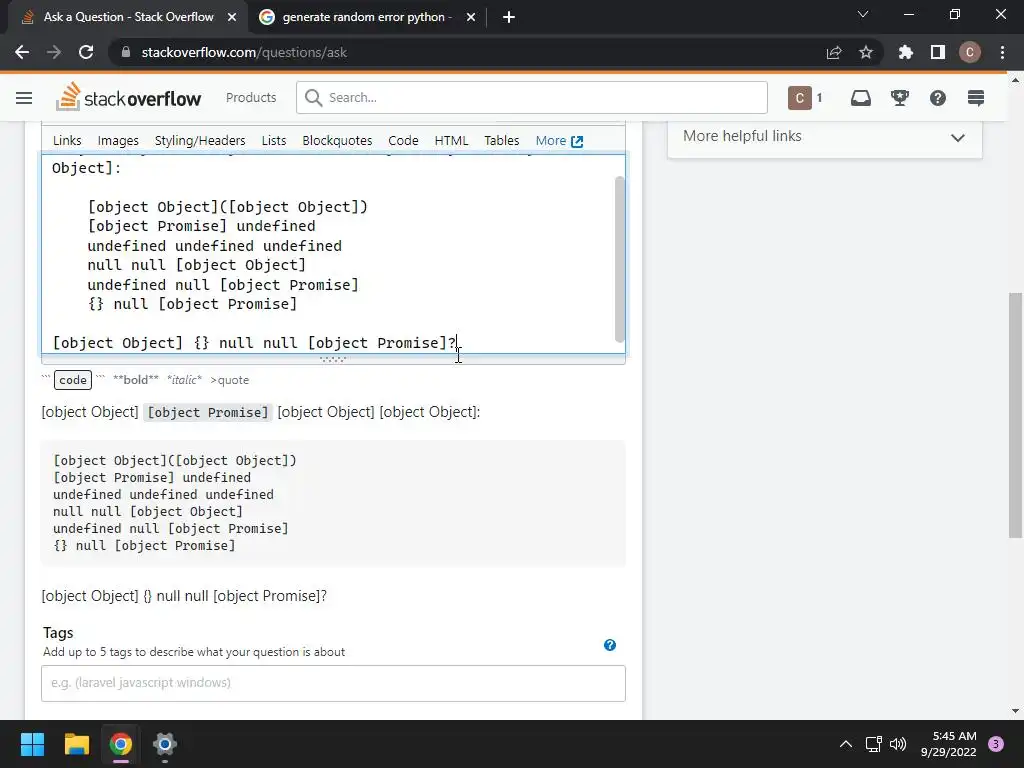
Task: Open the help center question mark icon
Action: 938,98
